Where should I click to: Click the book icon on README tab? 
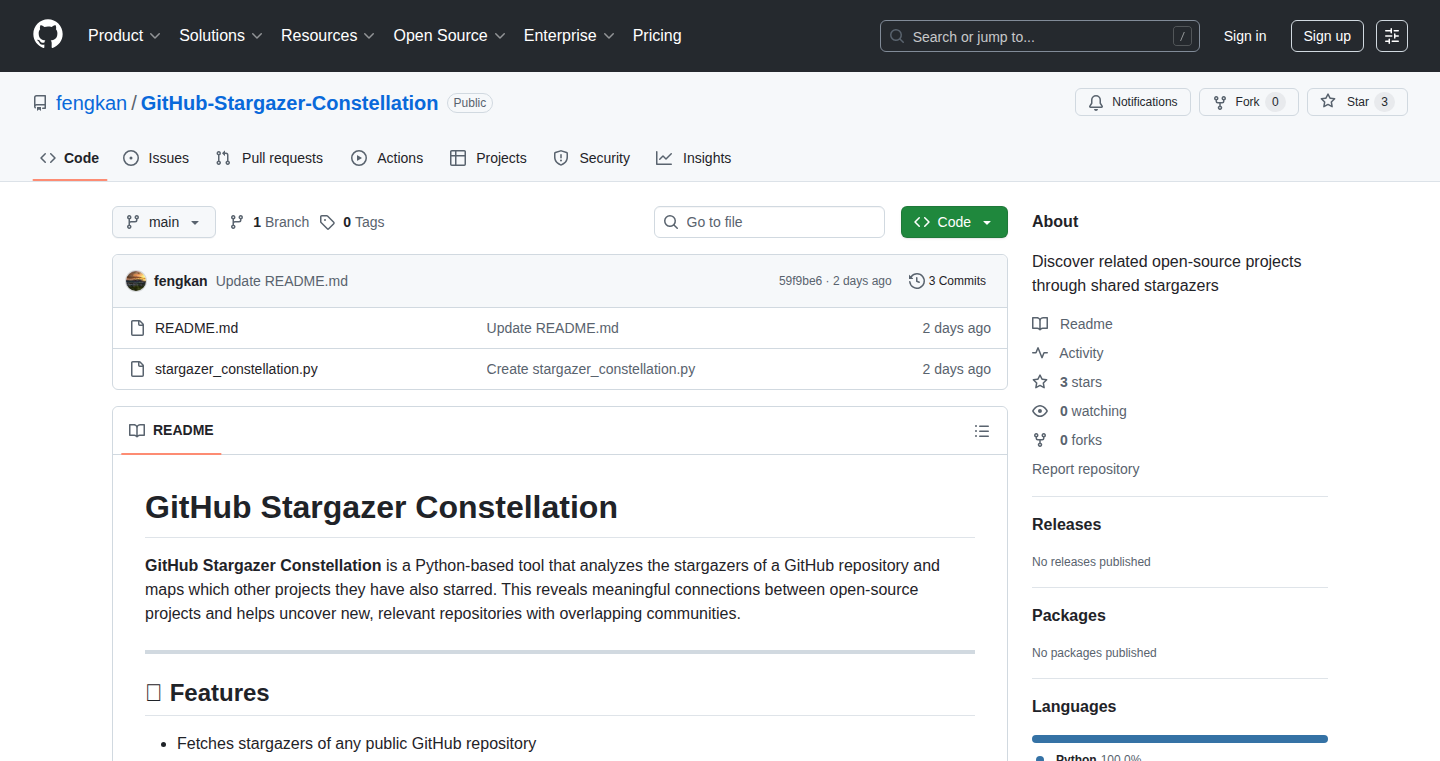tap(137, 431)
